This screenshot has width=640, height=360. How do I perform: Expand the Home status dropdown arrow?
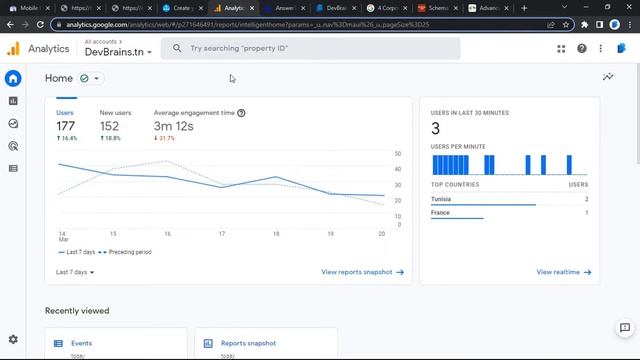pyautogui.click(x=97, y=78)
